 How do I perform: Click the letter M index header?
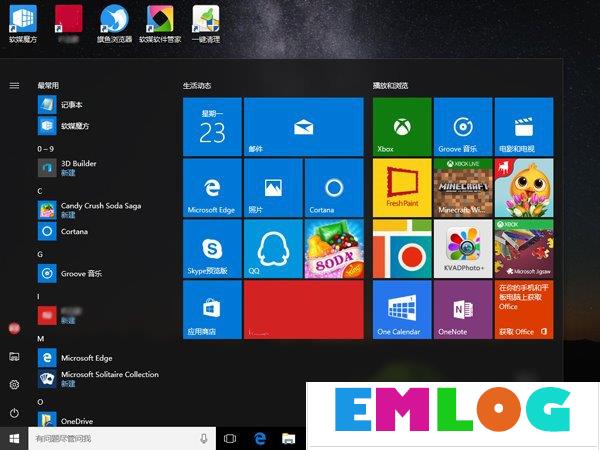click(41, 339)
